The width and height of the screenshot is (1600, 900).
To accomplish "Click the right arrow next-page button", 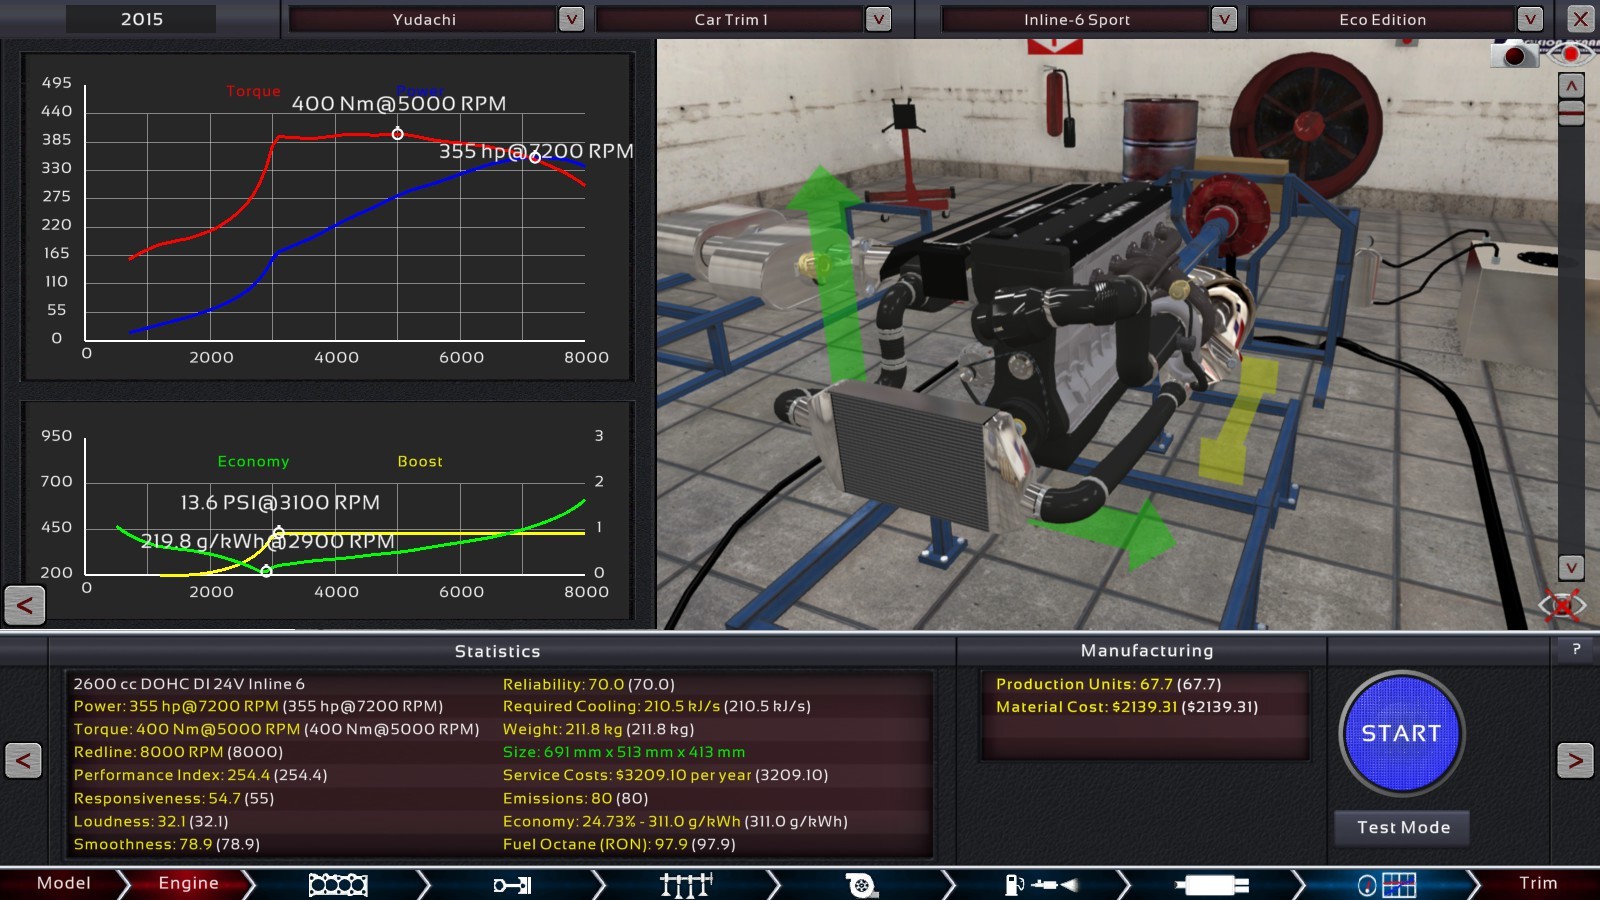I will point(1575,761).
